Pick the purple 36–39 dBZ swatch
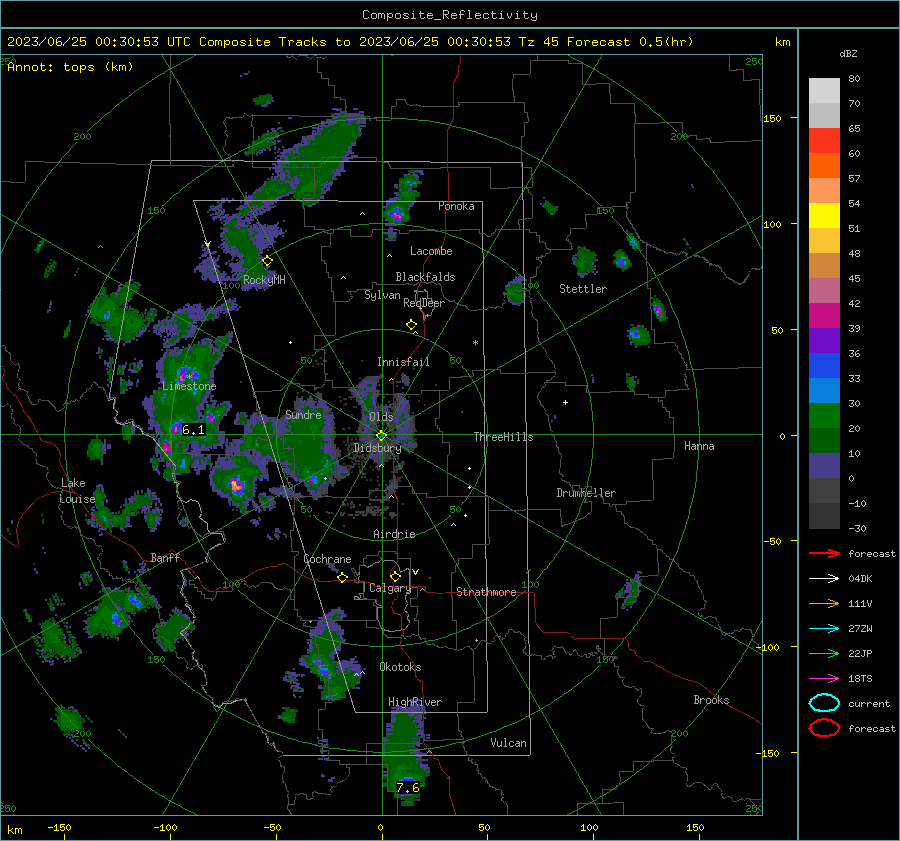Viewport: 900px width, 841px height. [824, 341]
